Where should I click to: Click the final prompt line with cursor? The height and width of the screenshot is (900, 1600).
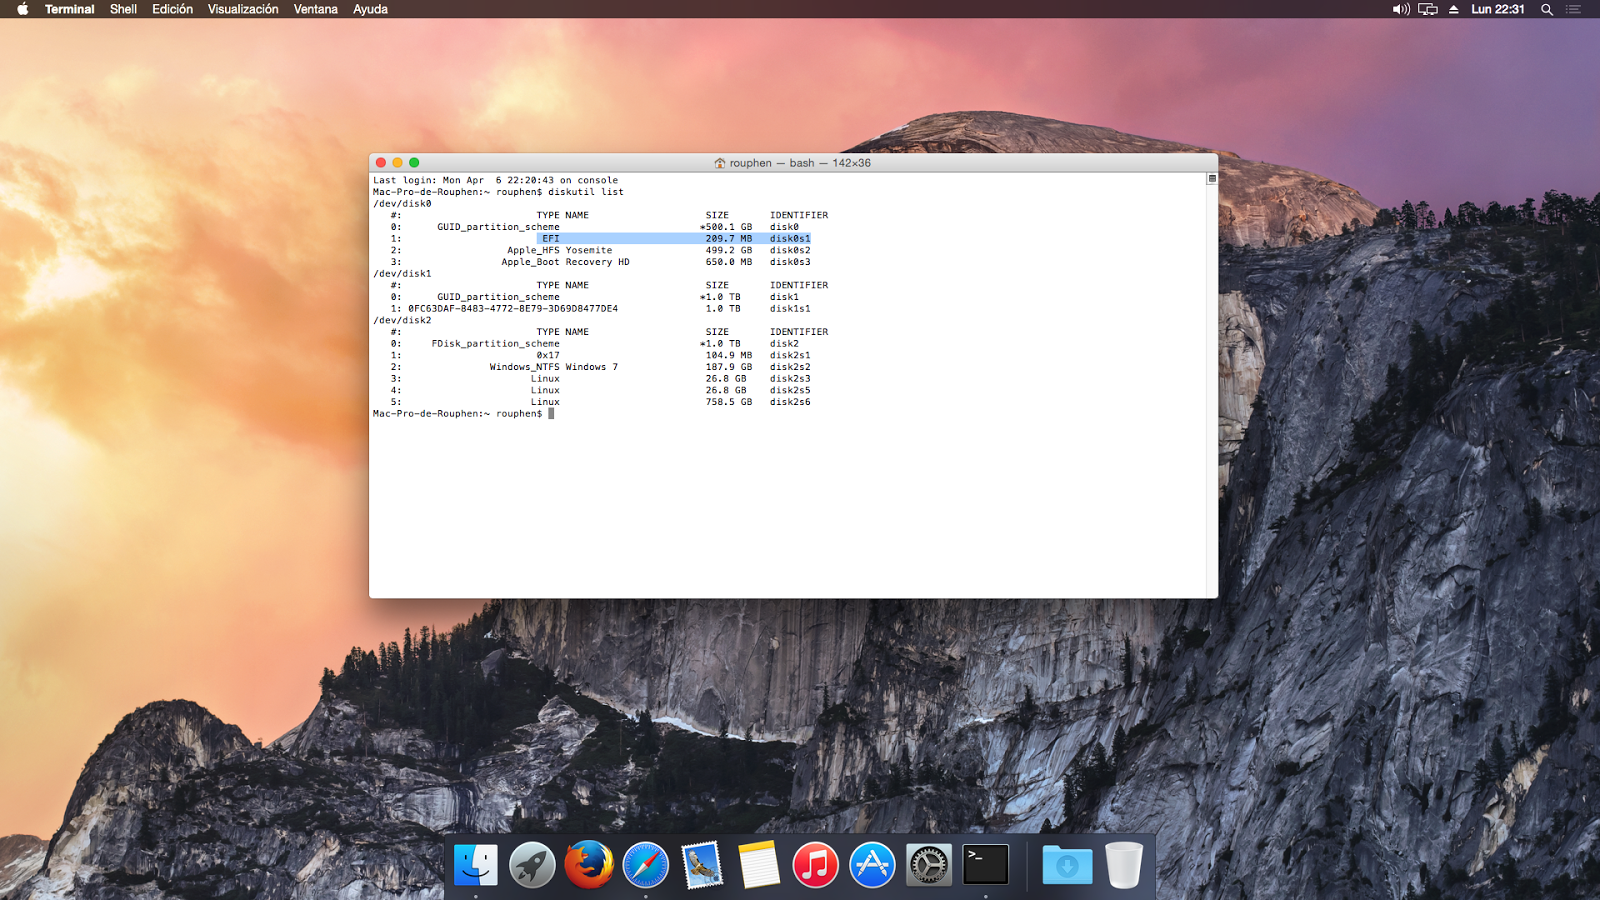tap(463, 414)
